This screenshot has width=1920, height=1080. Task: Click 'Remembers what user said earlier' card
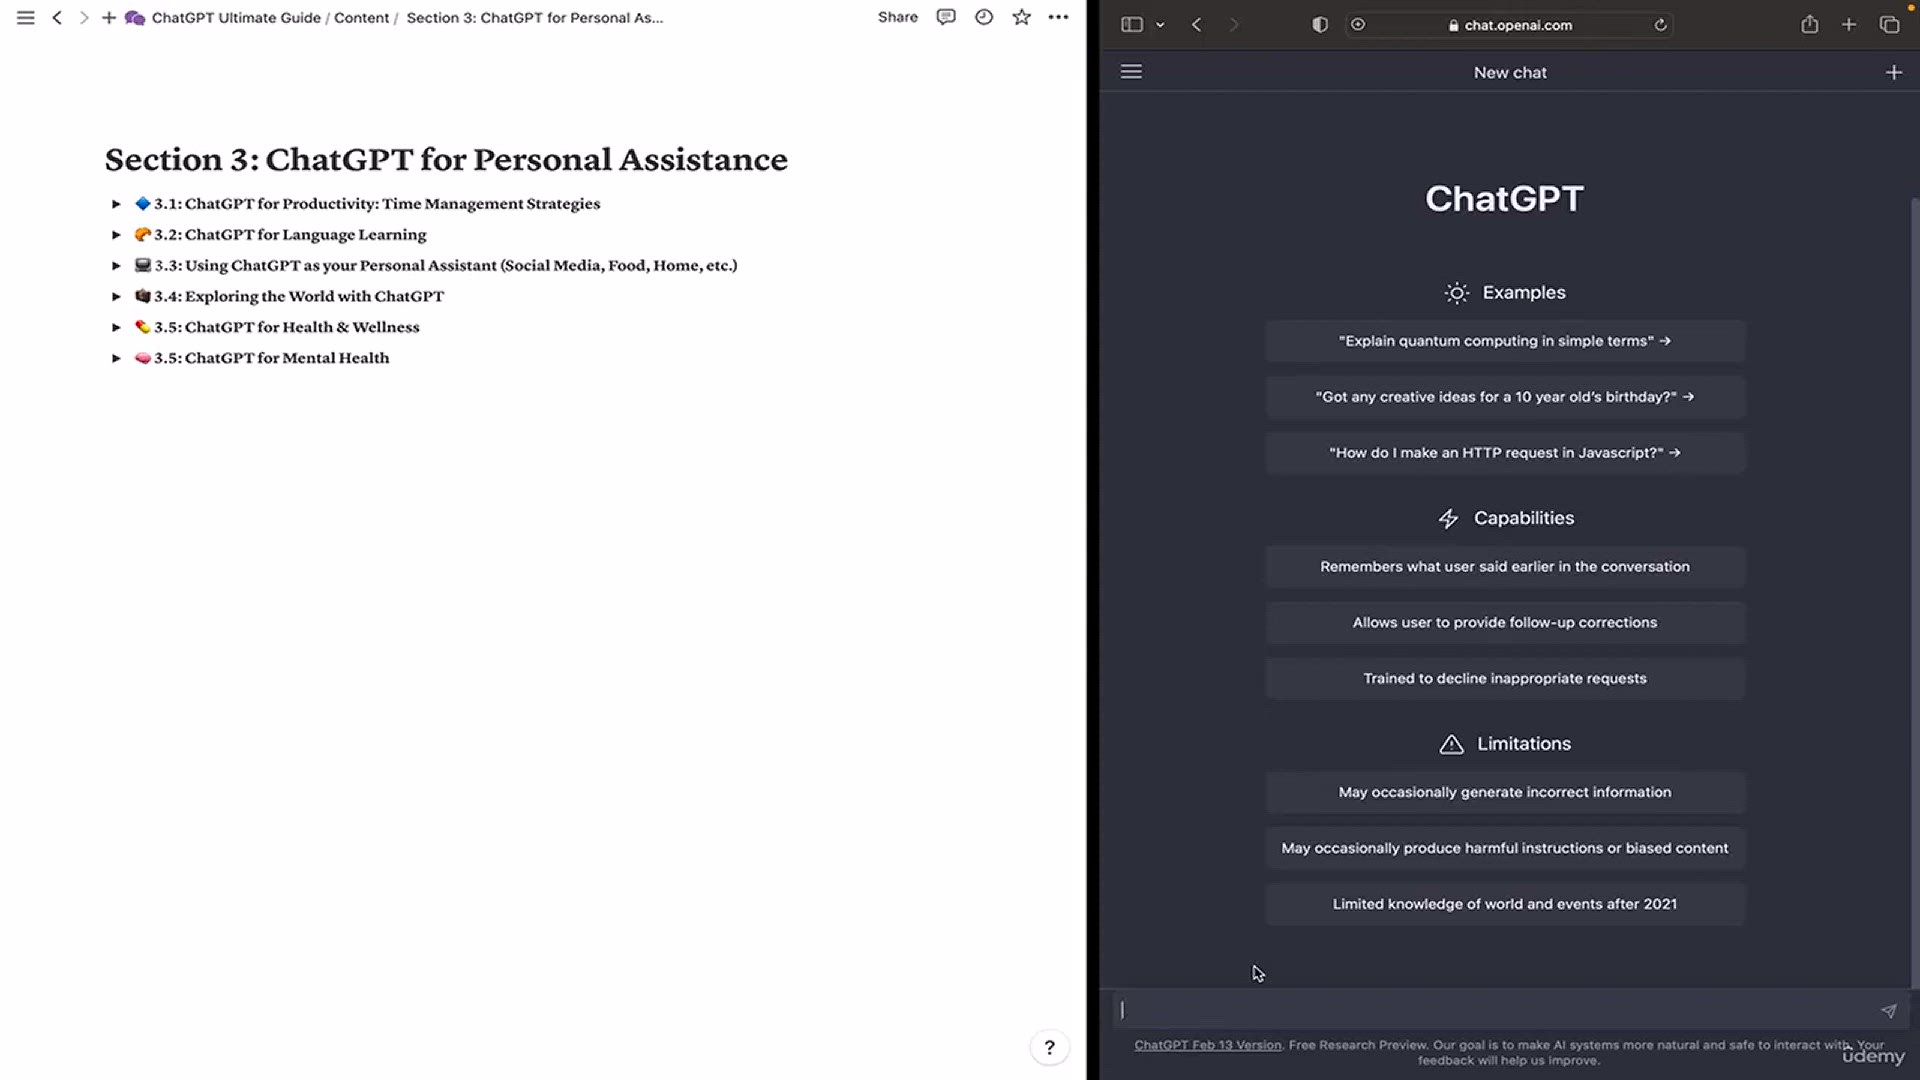1505,567
